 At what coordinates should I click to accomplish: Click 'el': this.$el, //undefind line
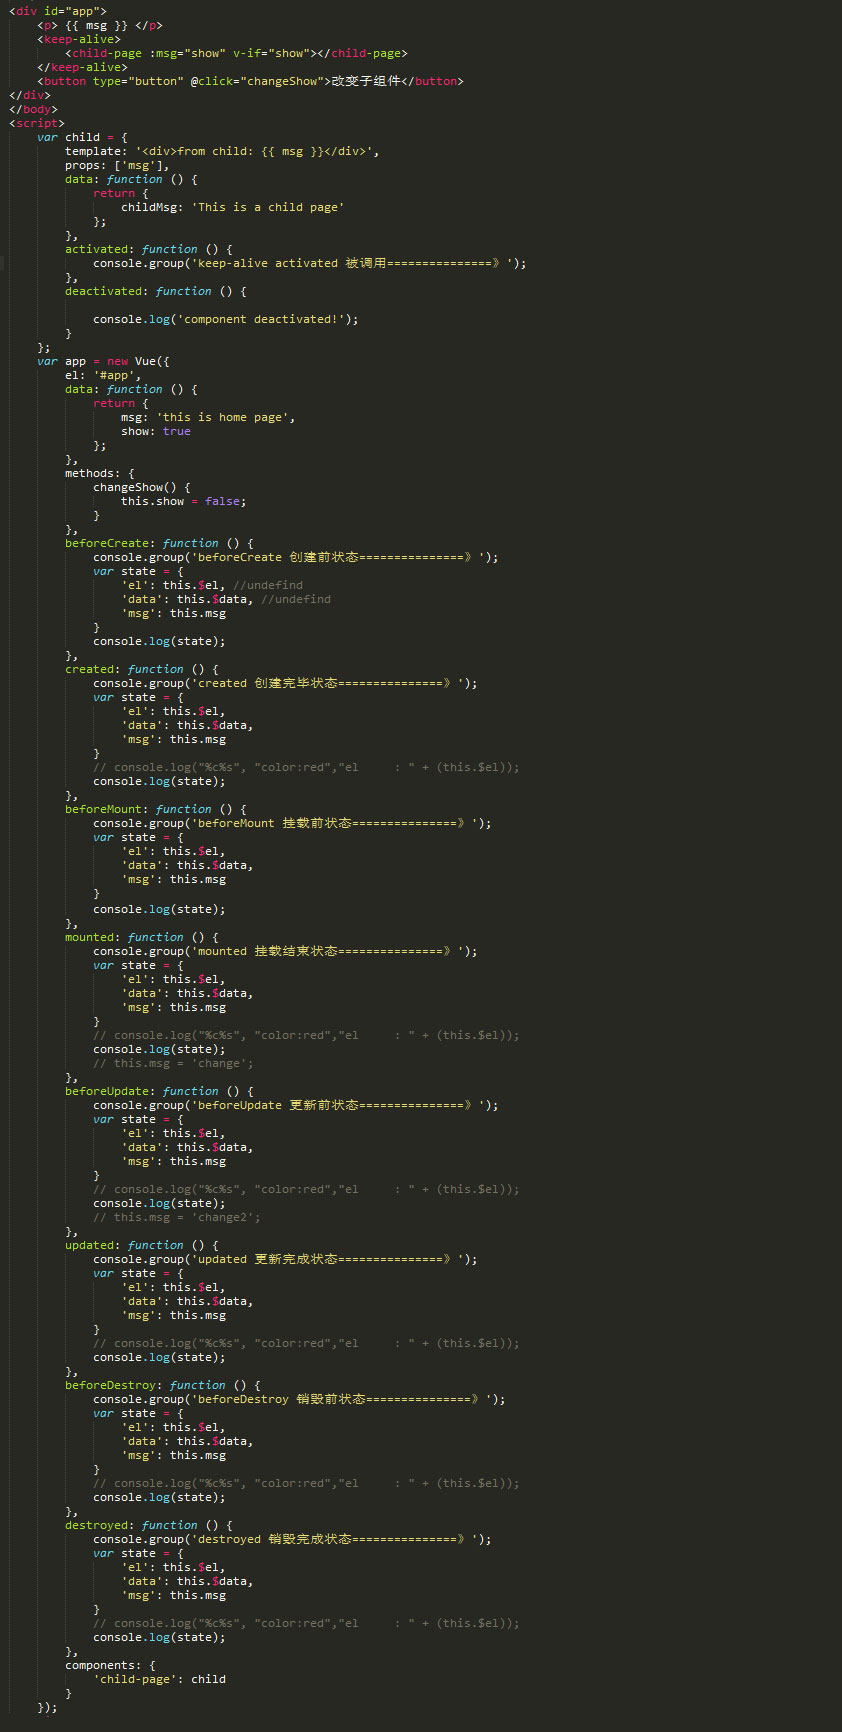[x=212, y=585]
